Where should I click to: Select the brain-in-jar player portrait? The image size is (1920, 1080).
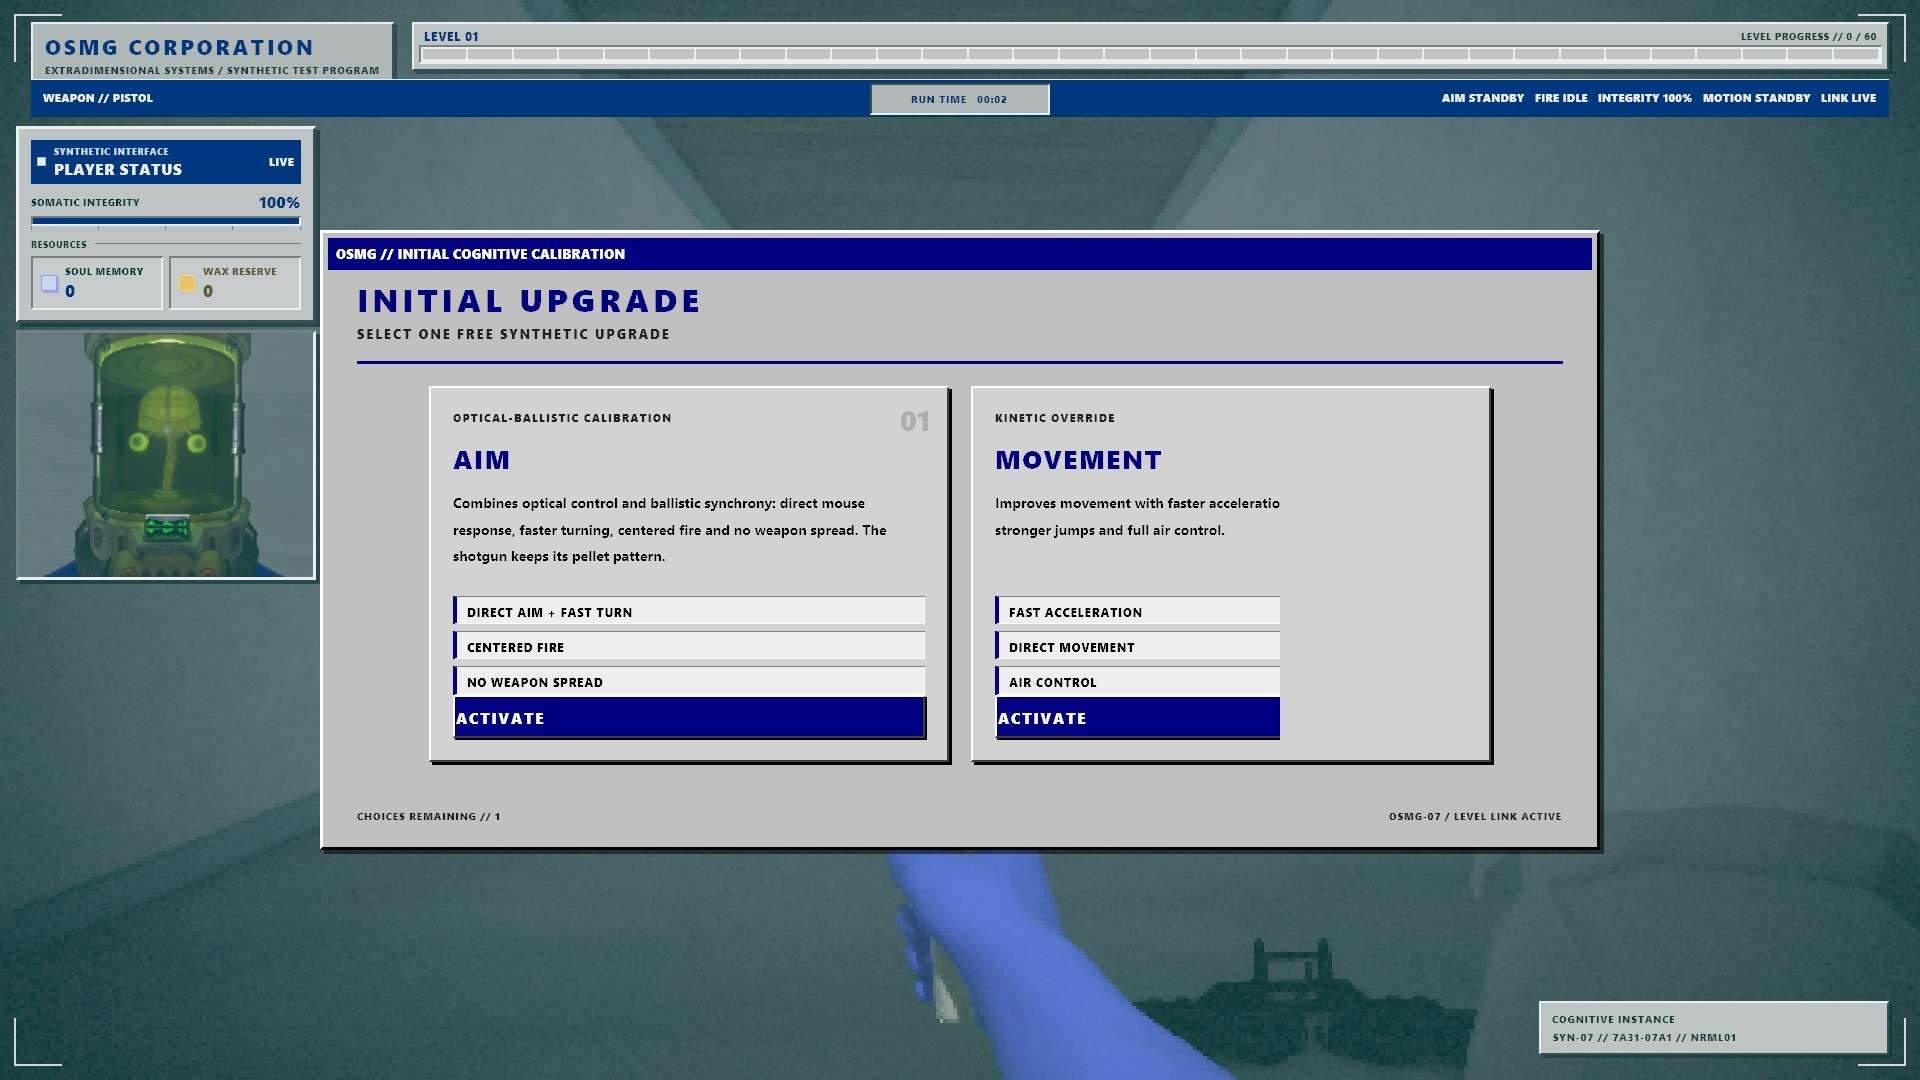(166, 455)
